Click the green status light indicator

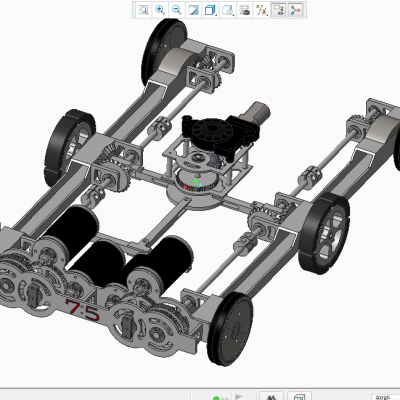(216, 398)
